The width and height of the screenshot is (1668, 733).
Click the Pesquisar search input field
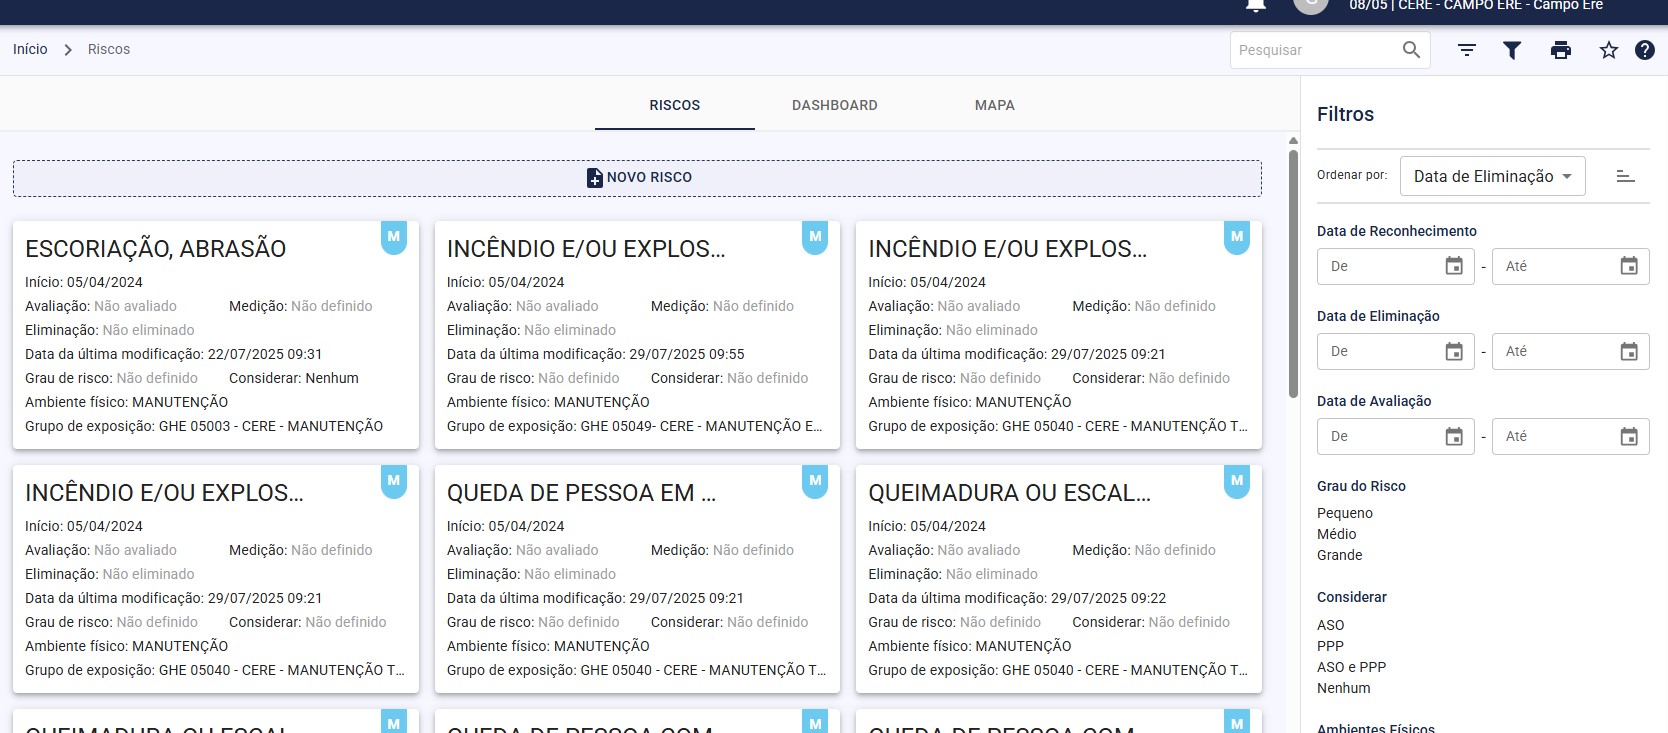pos(1313,50)
